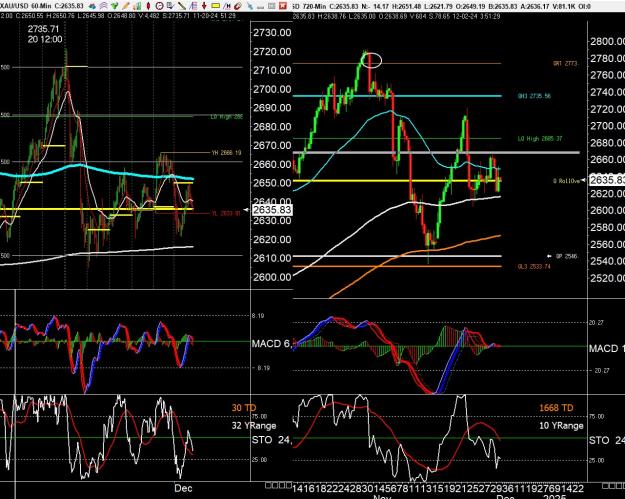Select the yellow rectangle drawing tool
Viewport: 625px width, 499px height.
tap(216, 6)
